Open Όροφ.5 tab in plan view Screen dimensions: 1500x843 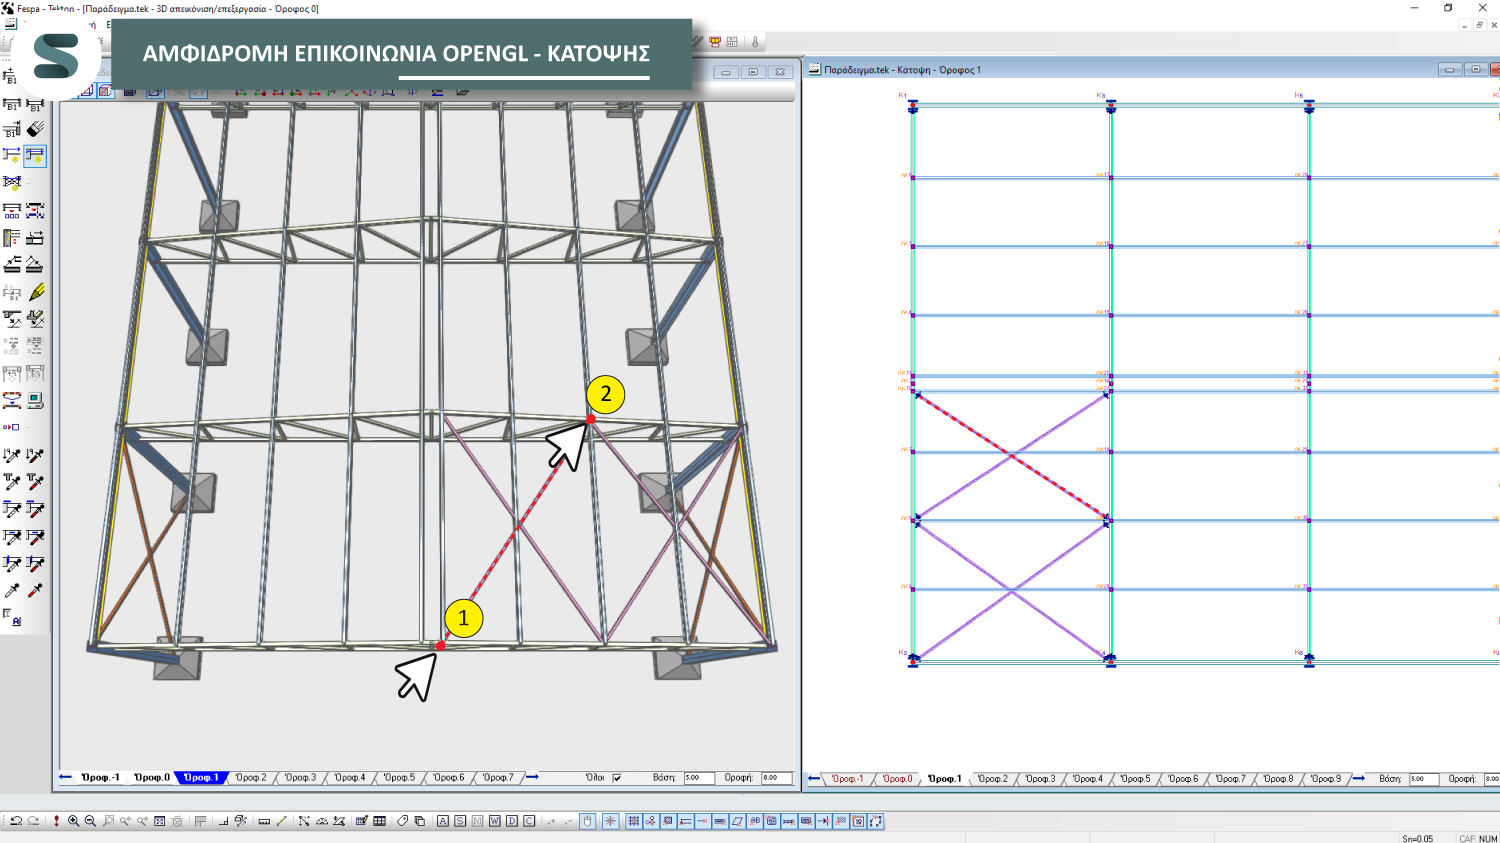[x=1135, y=779]
